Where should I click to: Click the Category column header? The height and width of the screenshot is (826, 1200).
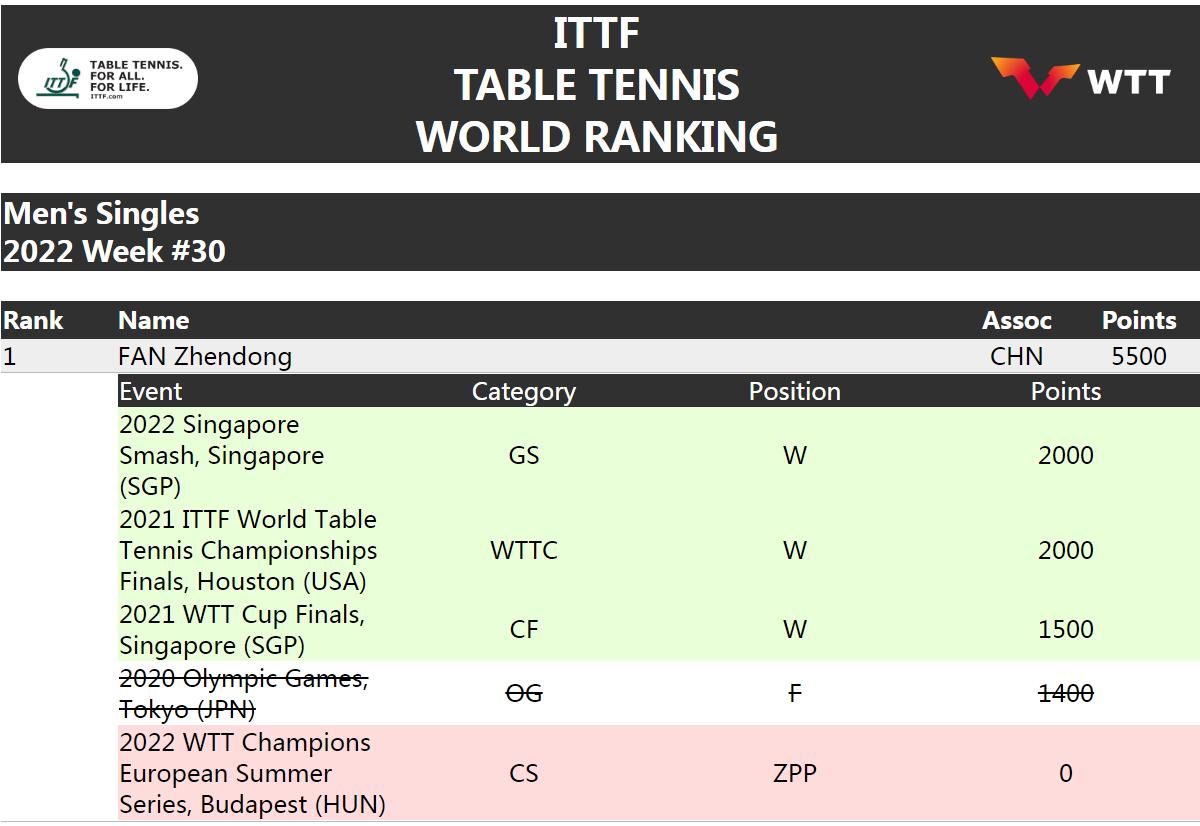(523, 391)
